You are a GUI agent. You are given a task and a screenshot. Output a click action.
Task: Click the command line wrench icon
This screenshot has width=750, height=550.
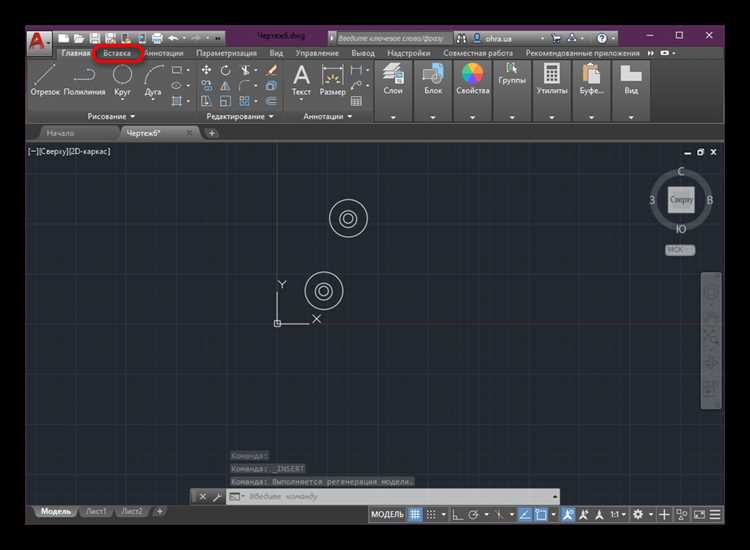(217, 496)
